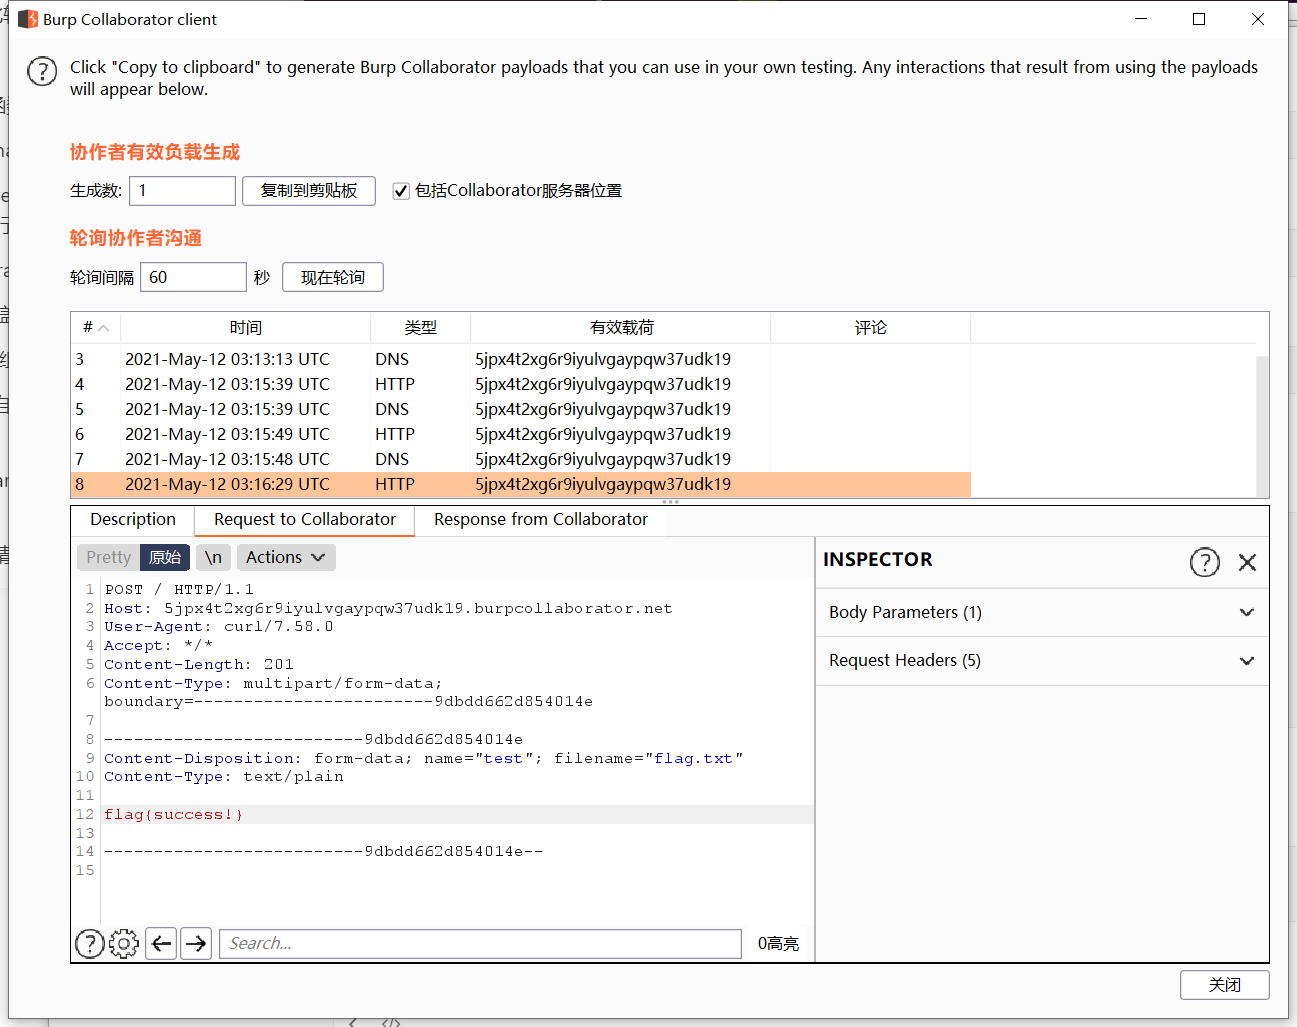This screenshot has height=1027, width=1297.
Task: Expand Body Parameters (1) section
Action: [1042, 612]
